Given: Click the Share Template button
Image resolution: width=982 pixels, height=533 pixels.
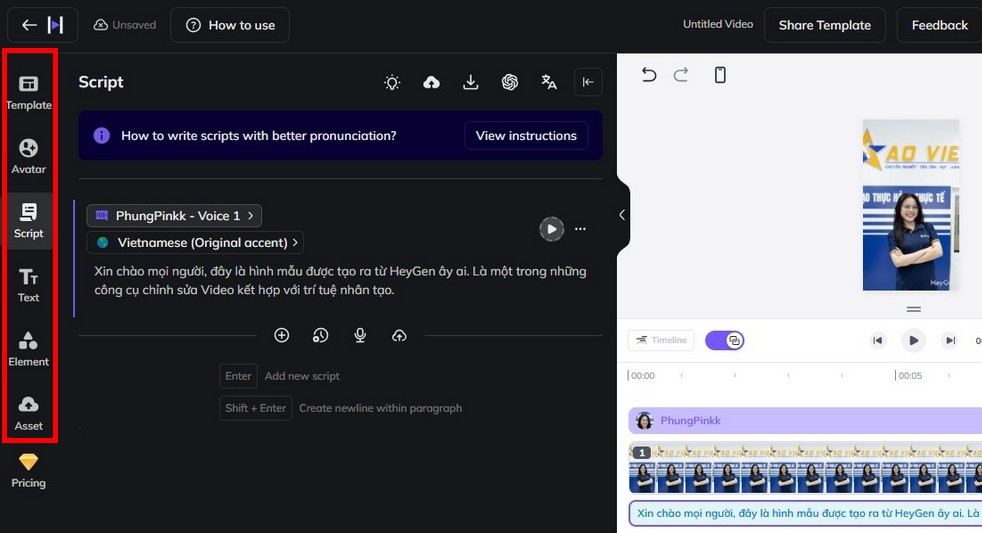Looking at the screenshot, I should coord(825,25).
